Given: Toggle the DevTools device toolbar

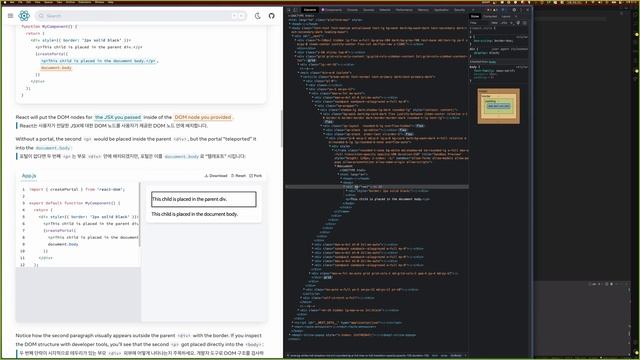Looking at the screenshot, I should pyautogui.click(x=296, y=10).
